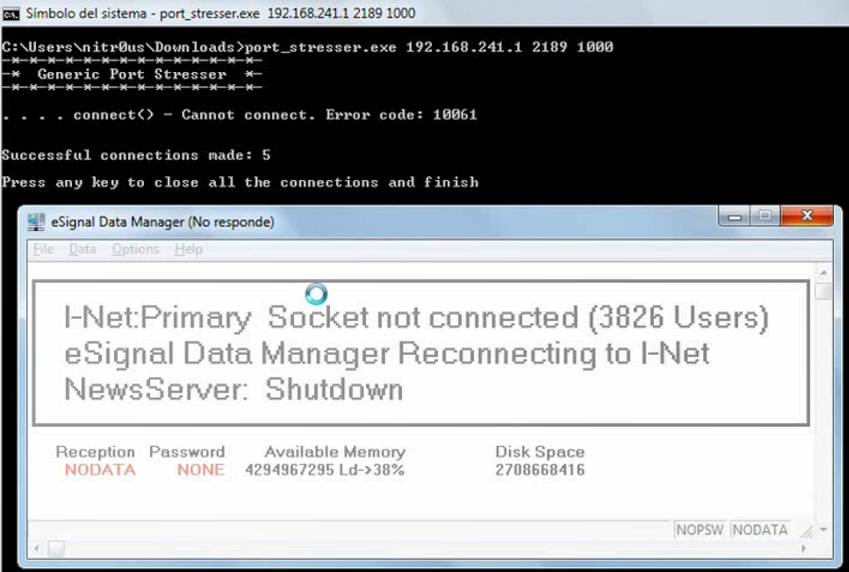Image resolution: width=849 pixels, height=572 pixels.
Task: Click the horizontal scrollbar left arrow
Action: 37,548
